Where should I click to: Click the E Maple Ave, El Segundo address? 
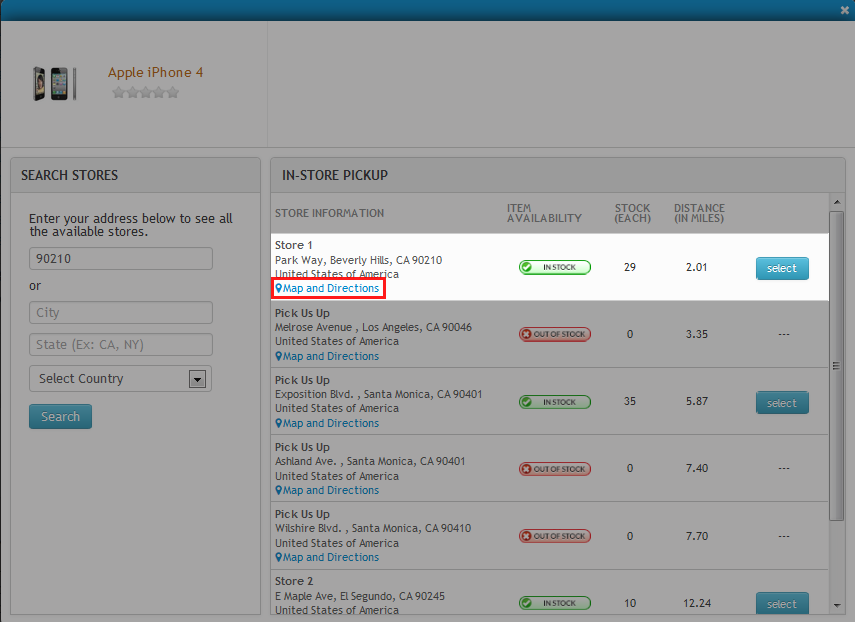[360, 596]
